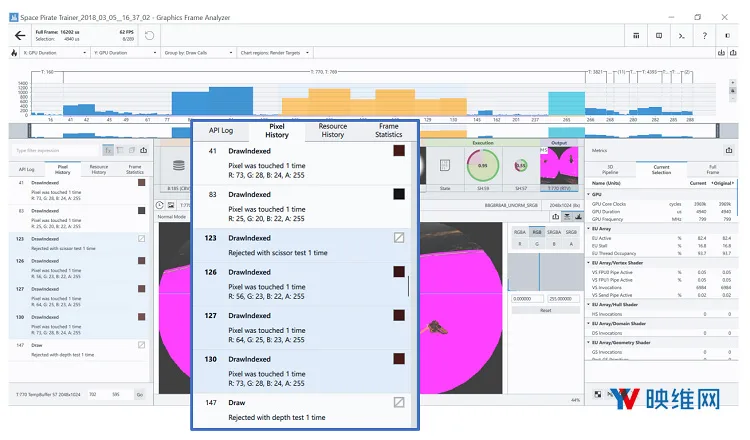
Task: Click the flag icon next to fx button
Action: click(120, 150)
